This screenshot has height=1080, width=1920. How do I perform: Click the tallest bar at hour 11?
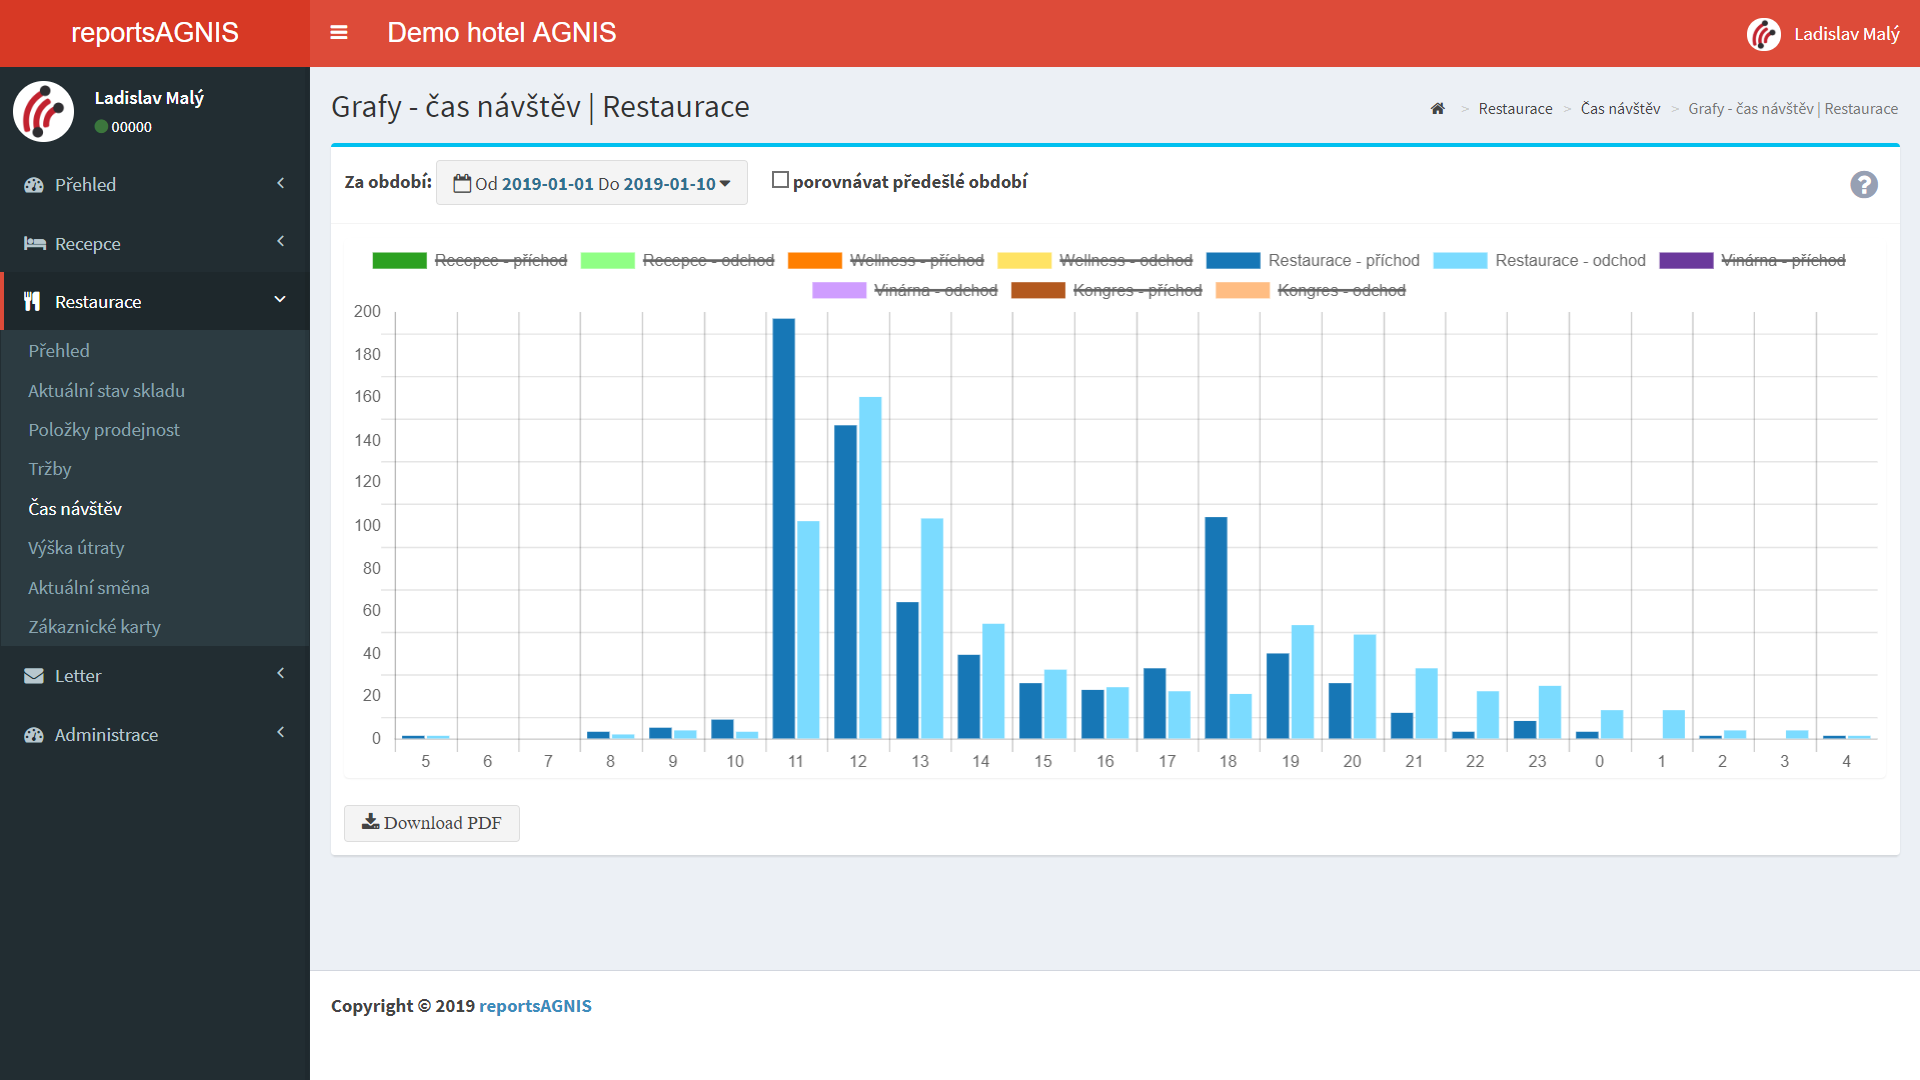(784, 528)
